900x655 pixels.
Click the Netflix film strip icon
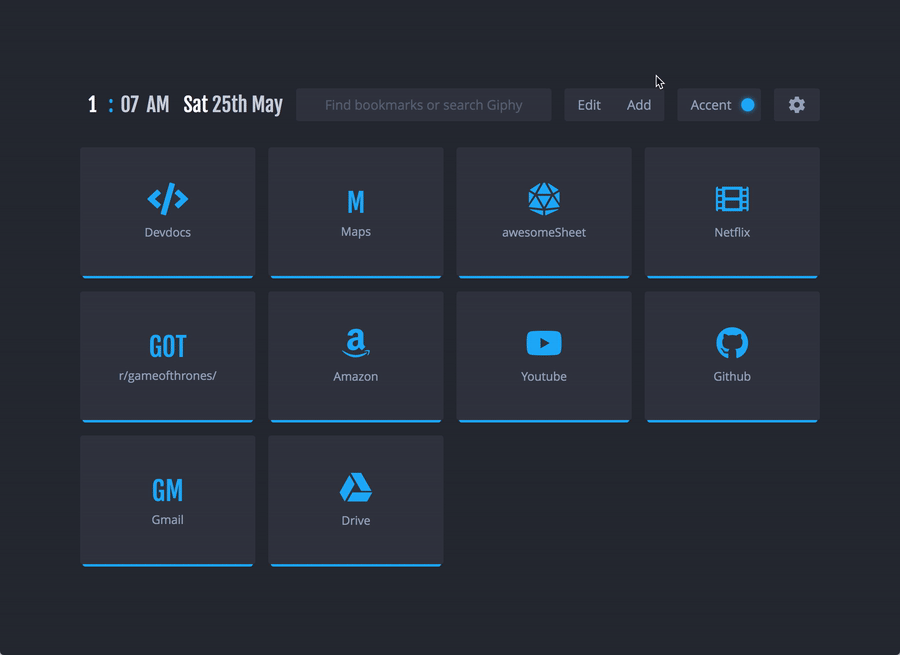click(732, 199)
